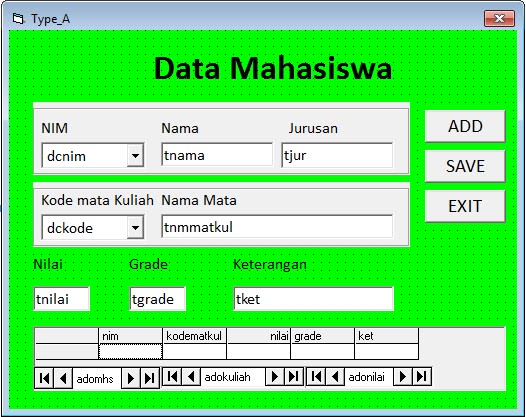This screenshot has width=526, height=417.
Task: Click the NIM label
Action: (x=54, y=128)
